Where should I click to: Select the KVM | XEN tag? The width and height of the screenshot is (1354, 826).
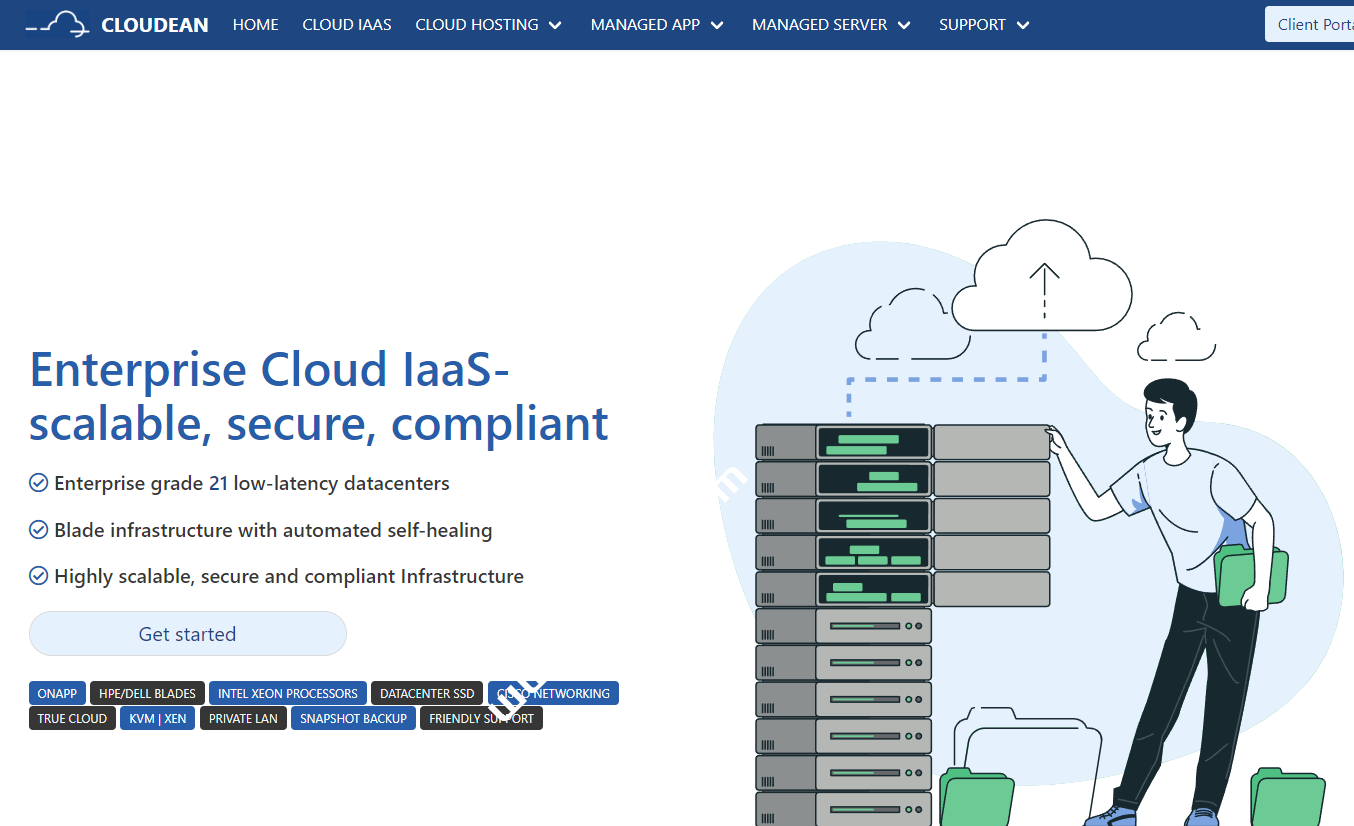158,718
